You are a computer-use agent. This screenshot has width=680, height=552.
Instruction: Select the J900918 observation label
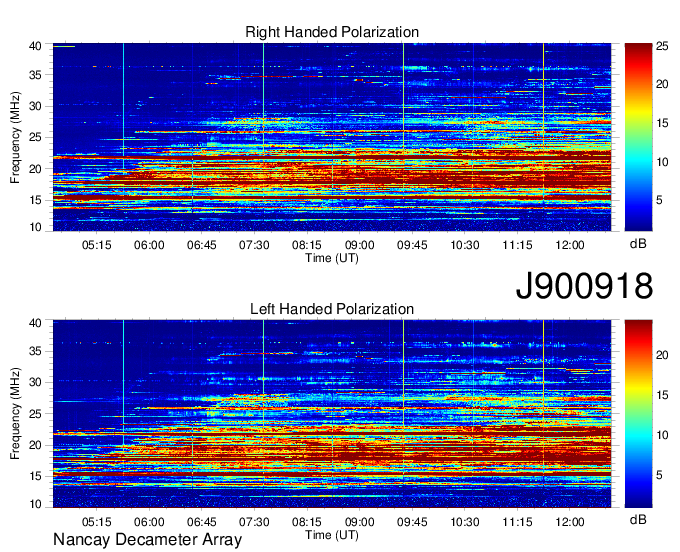coord(584,286)
